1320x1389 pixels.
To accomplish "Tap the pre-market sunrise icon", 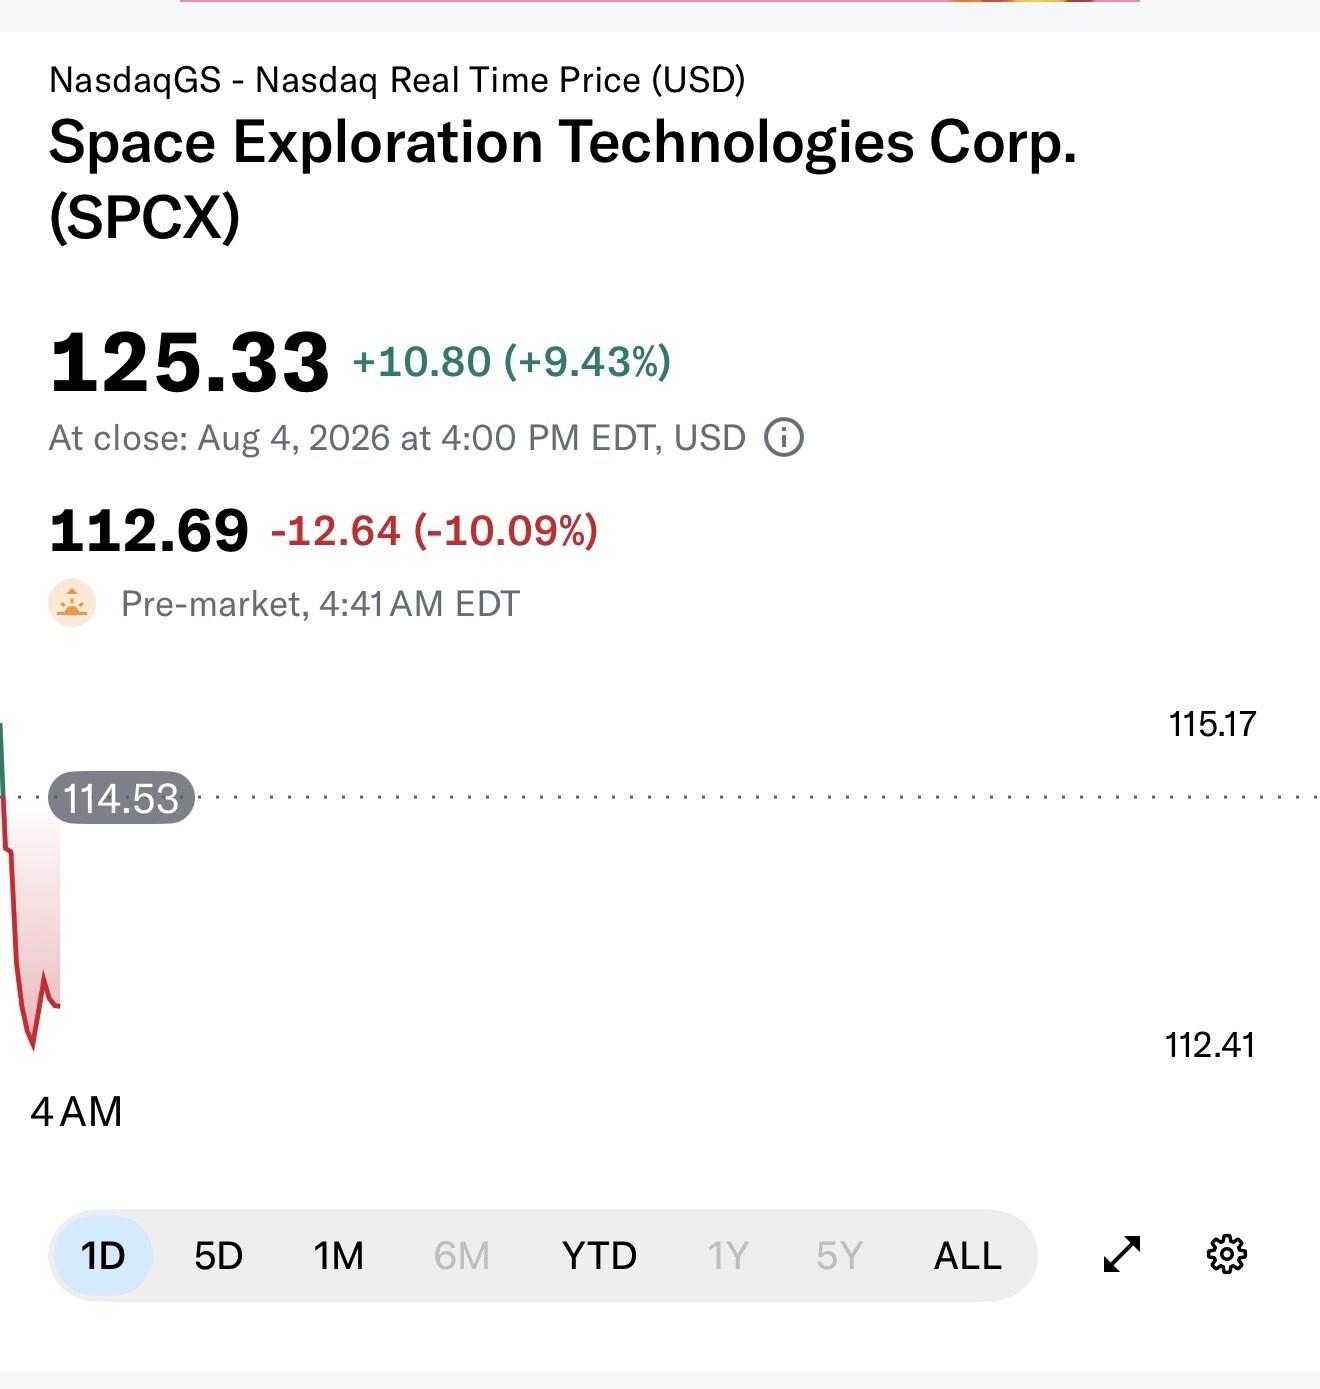I will tap(72, 603).
